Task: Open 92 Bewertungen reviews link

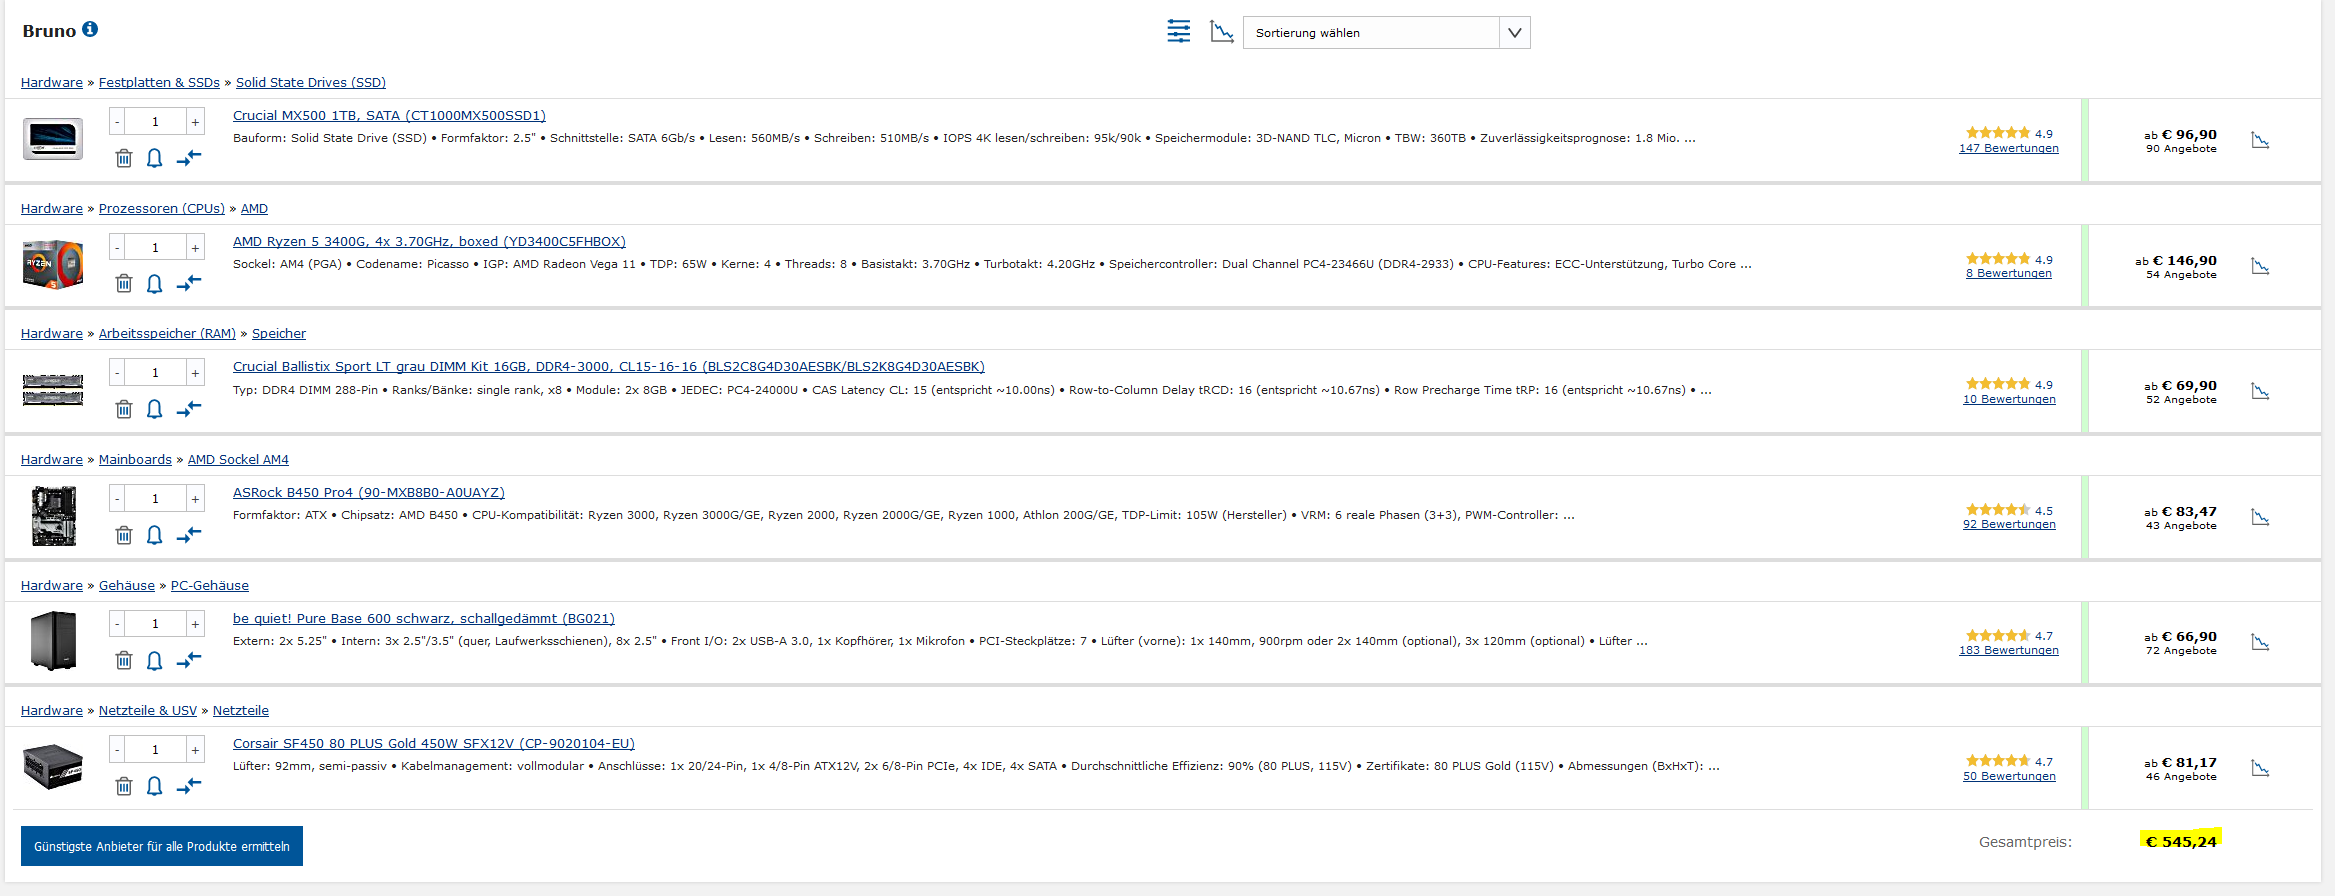Action: [x=2009, y=524]
